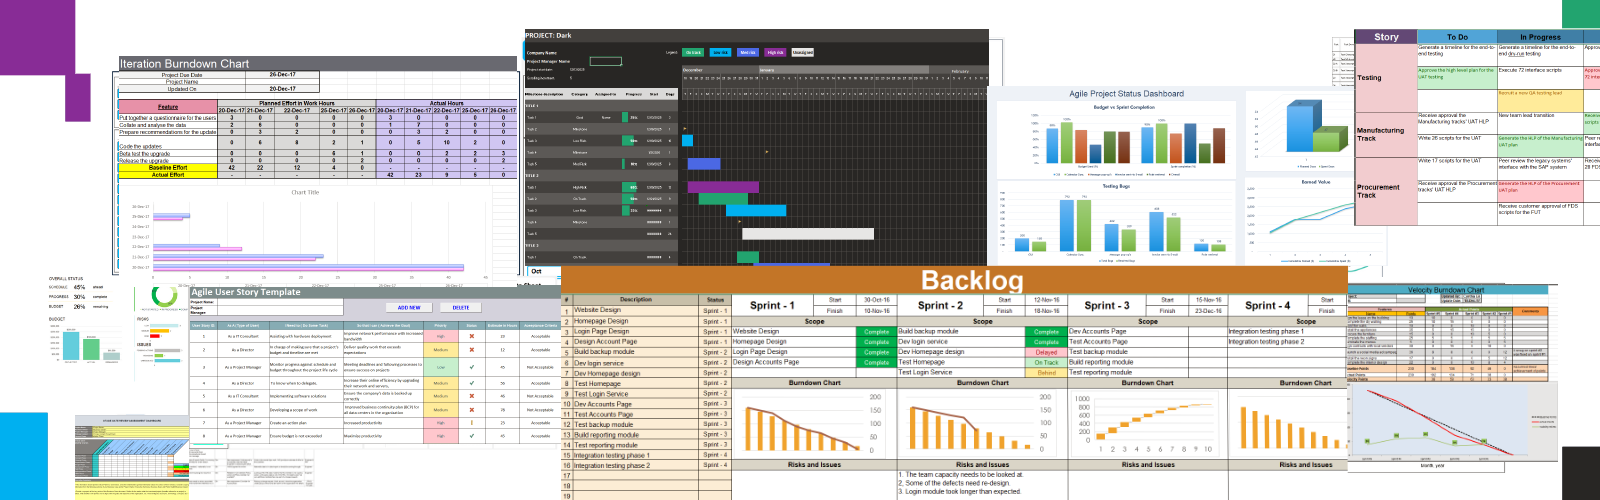This screenshot has height=500, width=1600.
Task: Select the Company Name input cell in Dark project
Action: (606, 61)
